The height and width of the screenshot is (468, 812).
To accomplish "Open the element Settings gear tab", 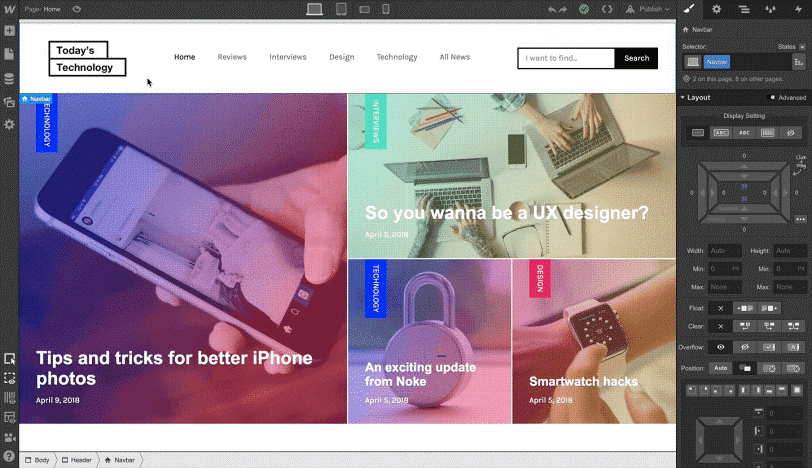I will pos(716,9).
